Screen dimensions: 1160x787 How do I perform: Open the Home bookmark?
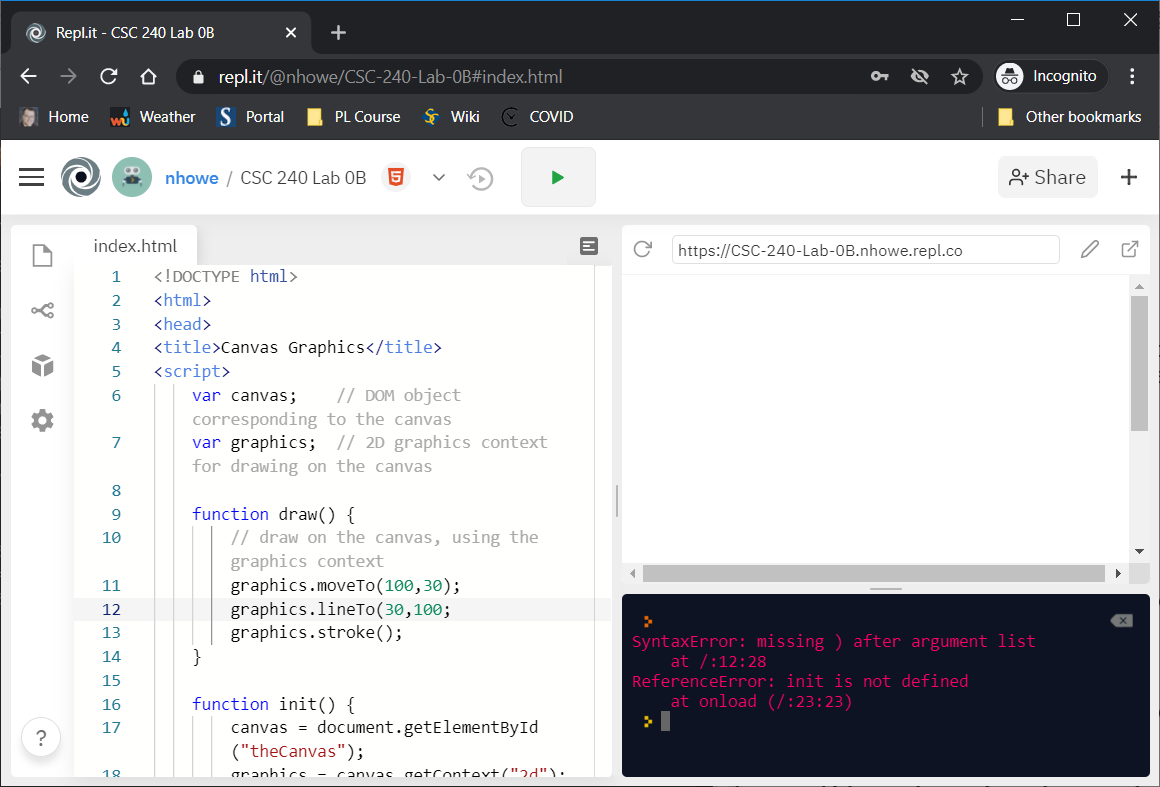[53, 117]
